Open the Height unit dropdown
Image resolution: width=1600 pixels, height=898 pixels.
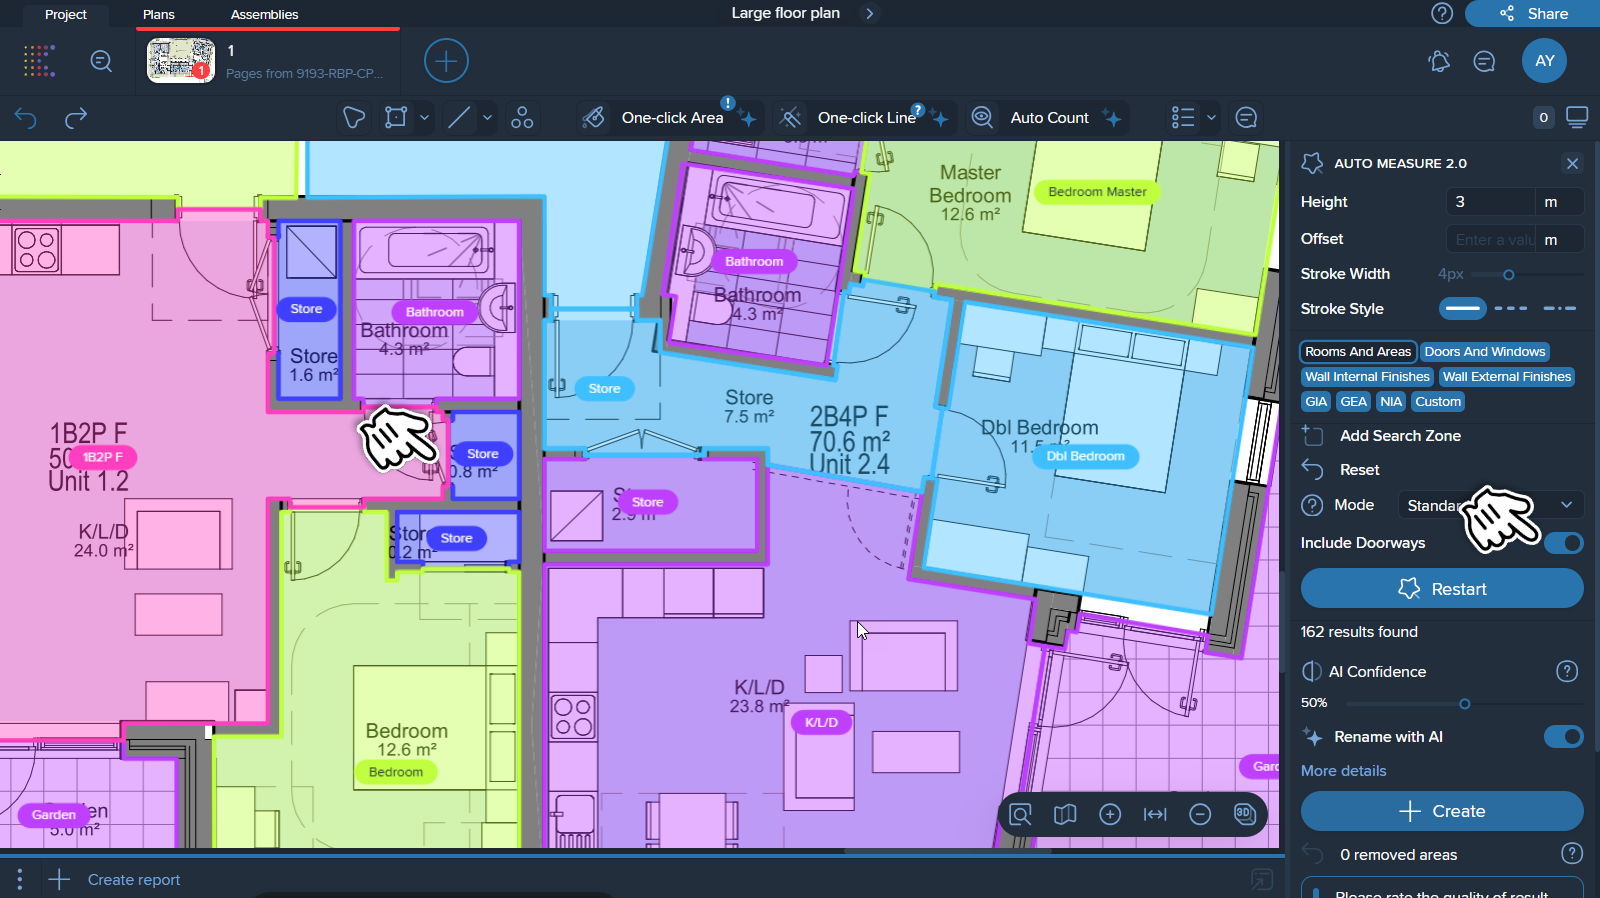point(1559,202)
